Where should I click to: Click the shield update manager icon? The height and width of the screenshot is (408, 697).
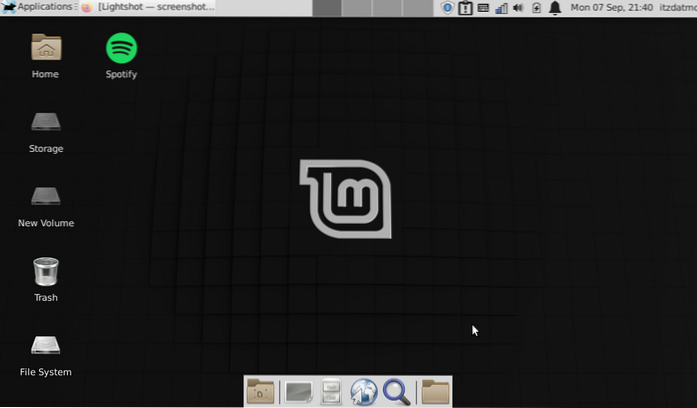pos(448,8)
